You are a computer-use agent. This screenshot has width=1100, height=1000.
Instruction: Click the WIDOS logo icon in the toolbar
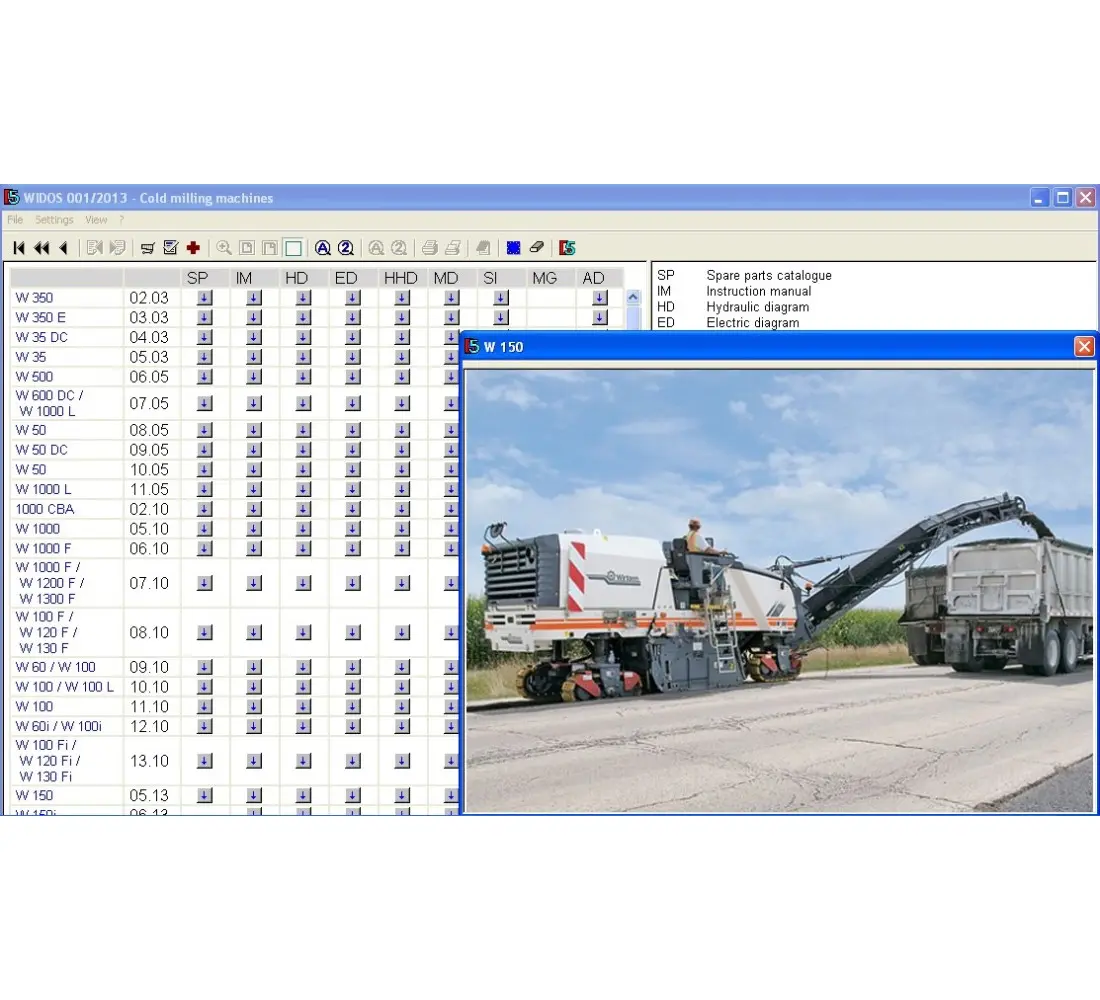(x=567, y=248)
